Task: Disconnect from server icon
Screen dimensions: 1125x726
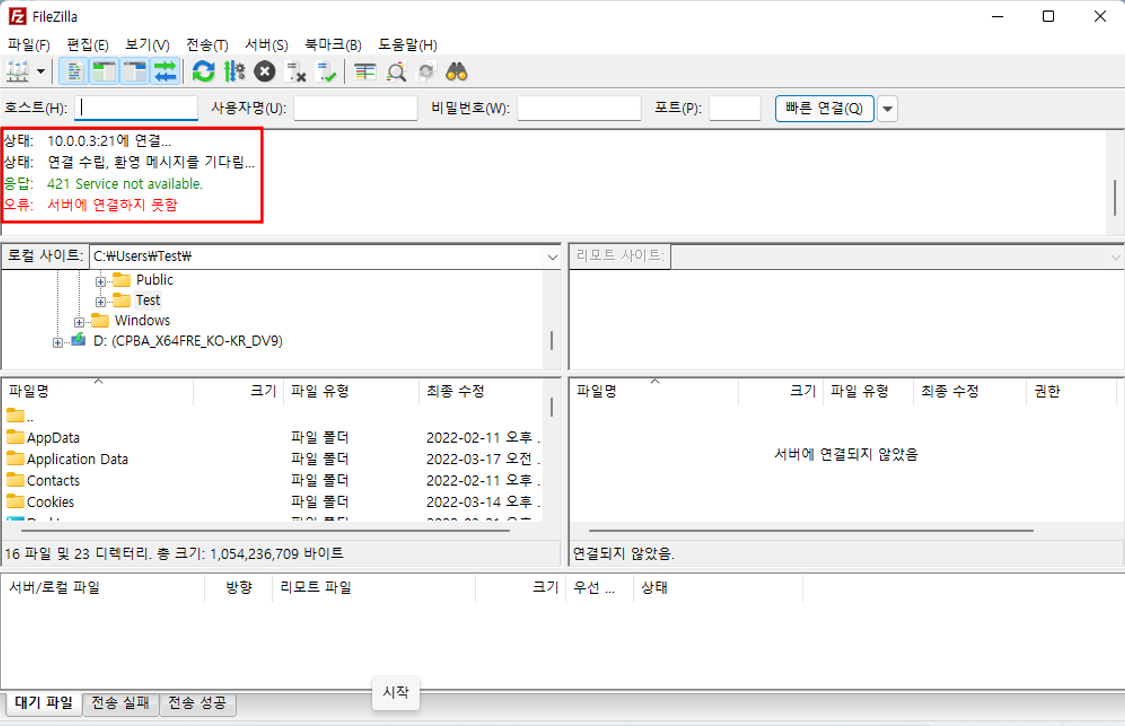Action: coord(296,72)
